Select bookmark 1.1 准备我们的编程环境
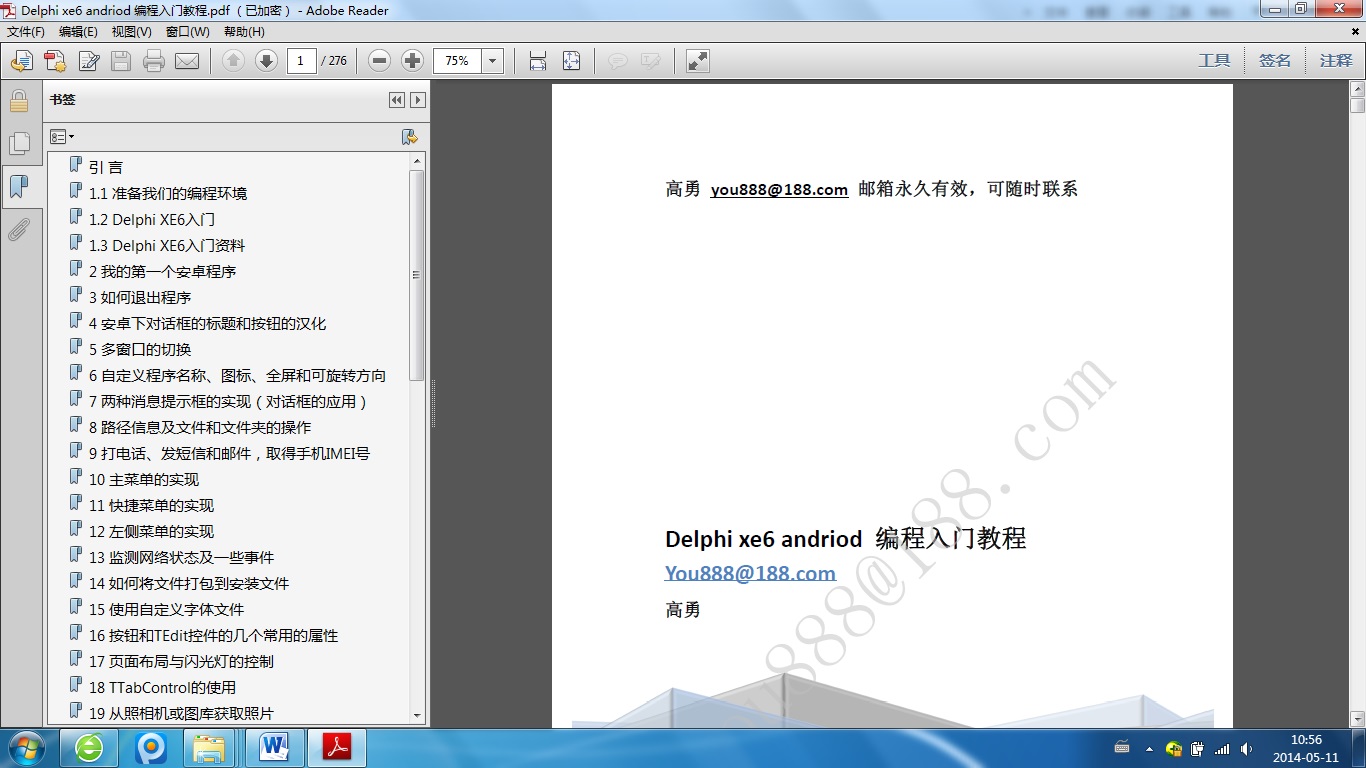This screenshot has height=768, width=1366. click(x=168, y=193)
